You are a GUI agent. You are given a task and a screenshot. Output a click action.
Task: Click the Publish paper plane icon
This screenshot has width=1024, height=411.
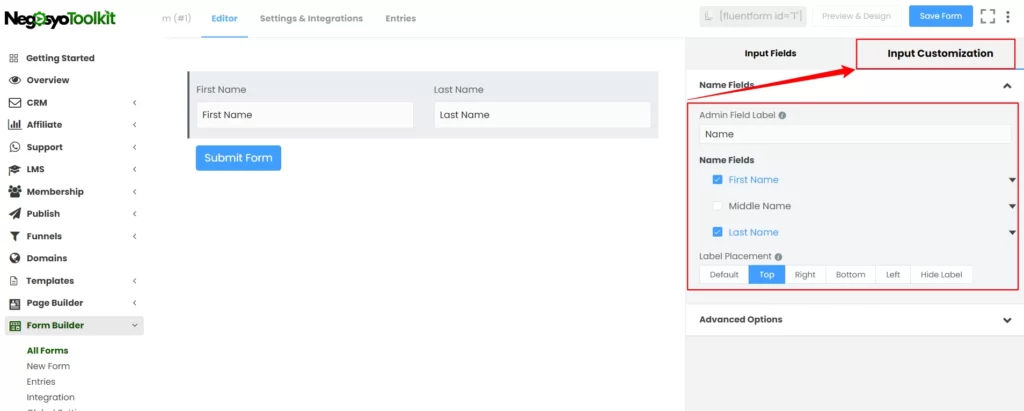(x=14, y=214)
